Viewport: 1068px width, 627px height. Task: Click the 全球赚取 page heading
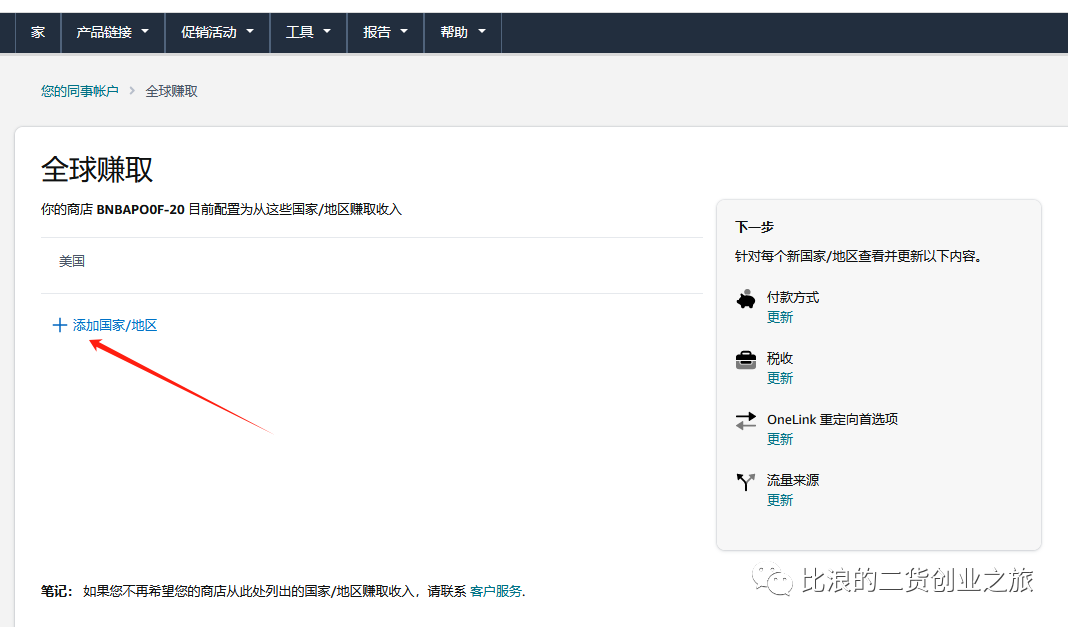[97, 170]
